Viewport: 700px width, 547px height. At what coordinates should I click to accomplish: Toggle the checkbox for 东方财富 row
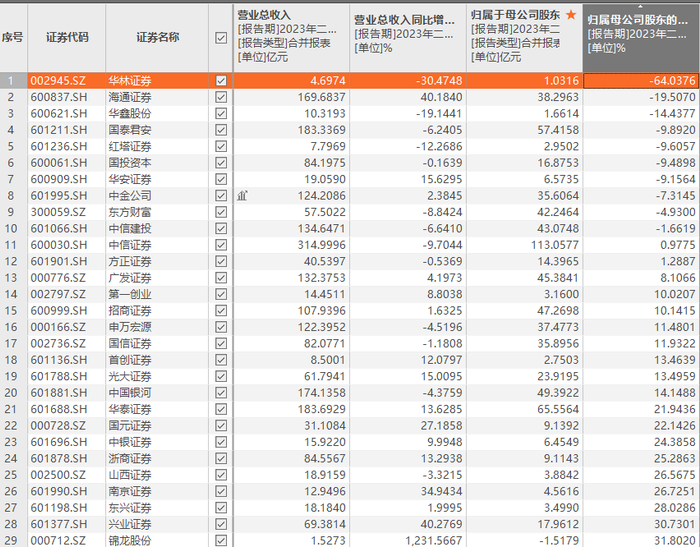click(x=221, y=212)
